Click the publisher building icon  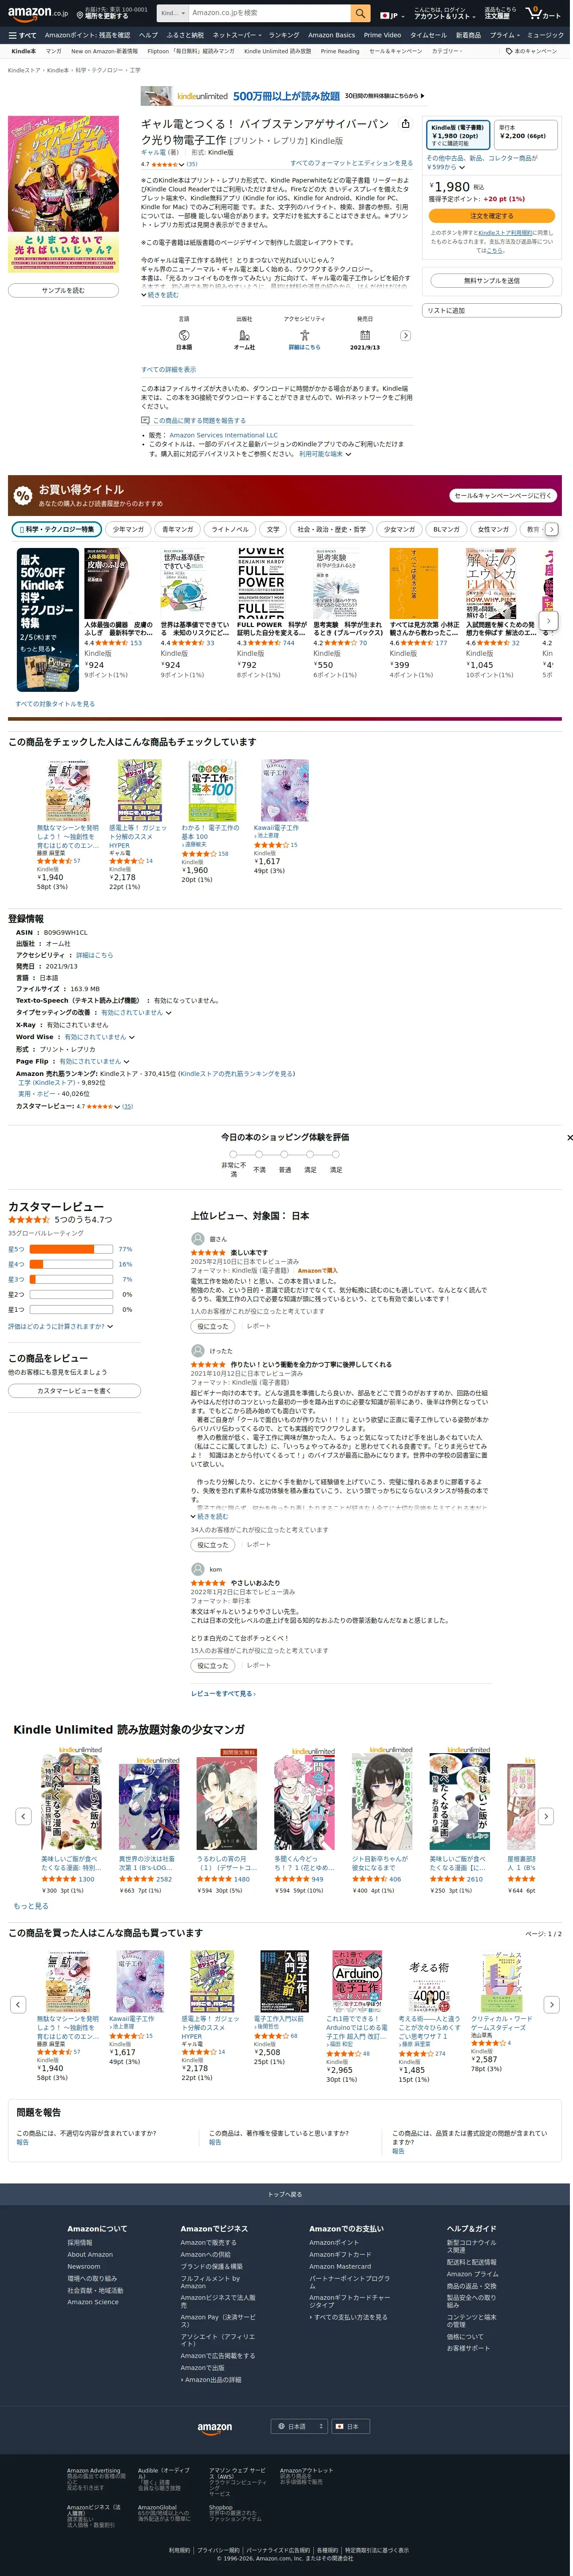point(244,335)
